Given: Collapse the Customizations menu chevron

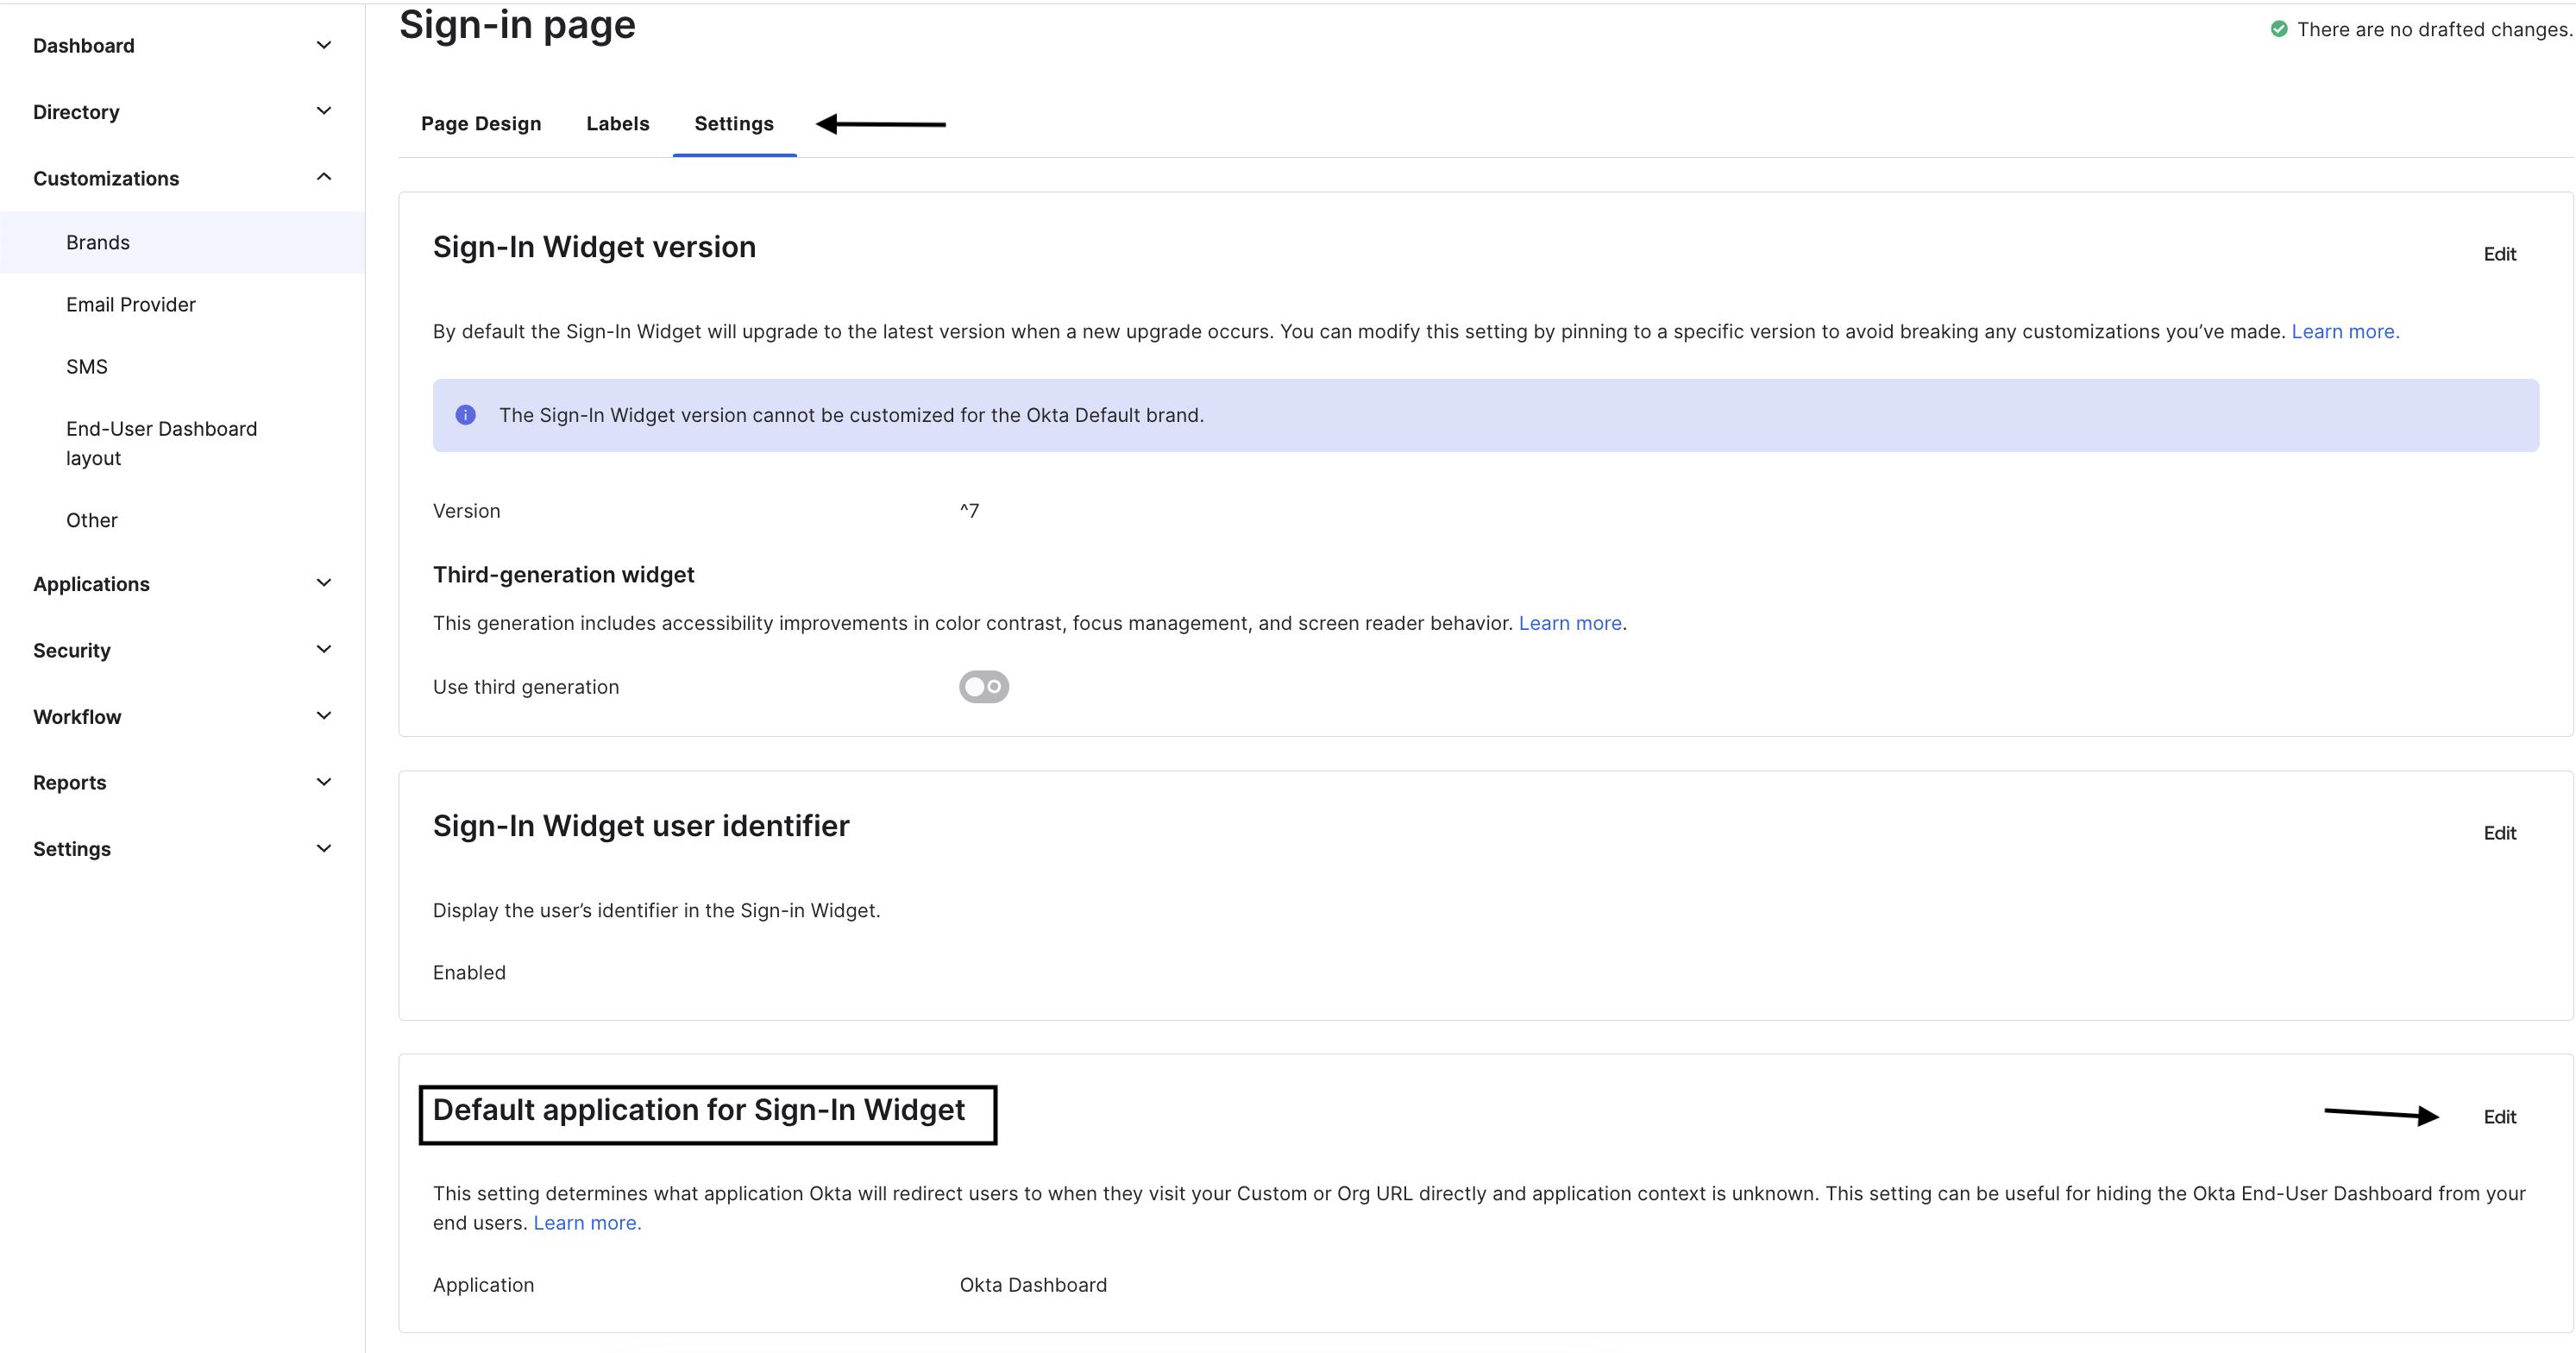Looking at the screenshot, I should click(323, 177).
